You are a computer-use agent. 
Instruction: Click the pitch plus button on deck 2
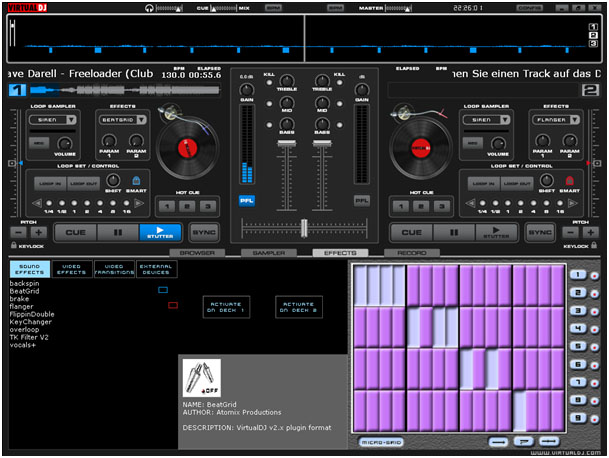coord(590,232)
